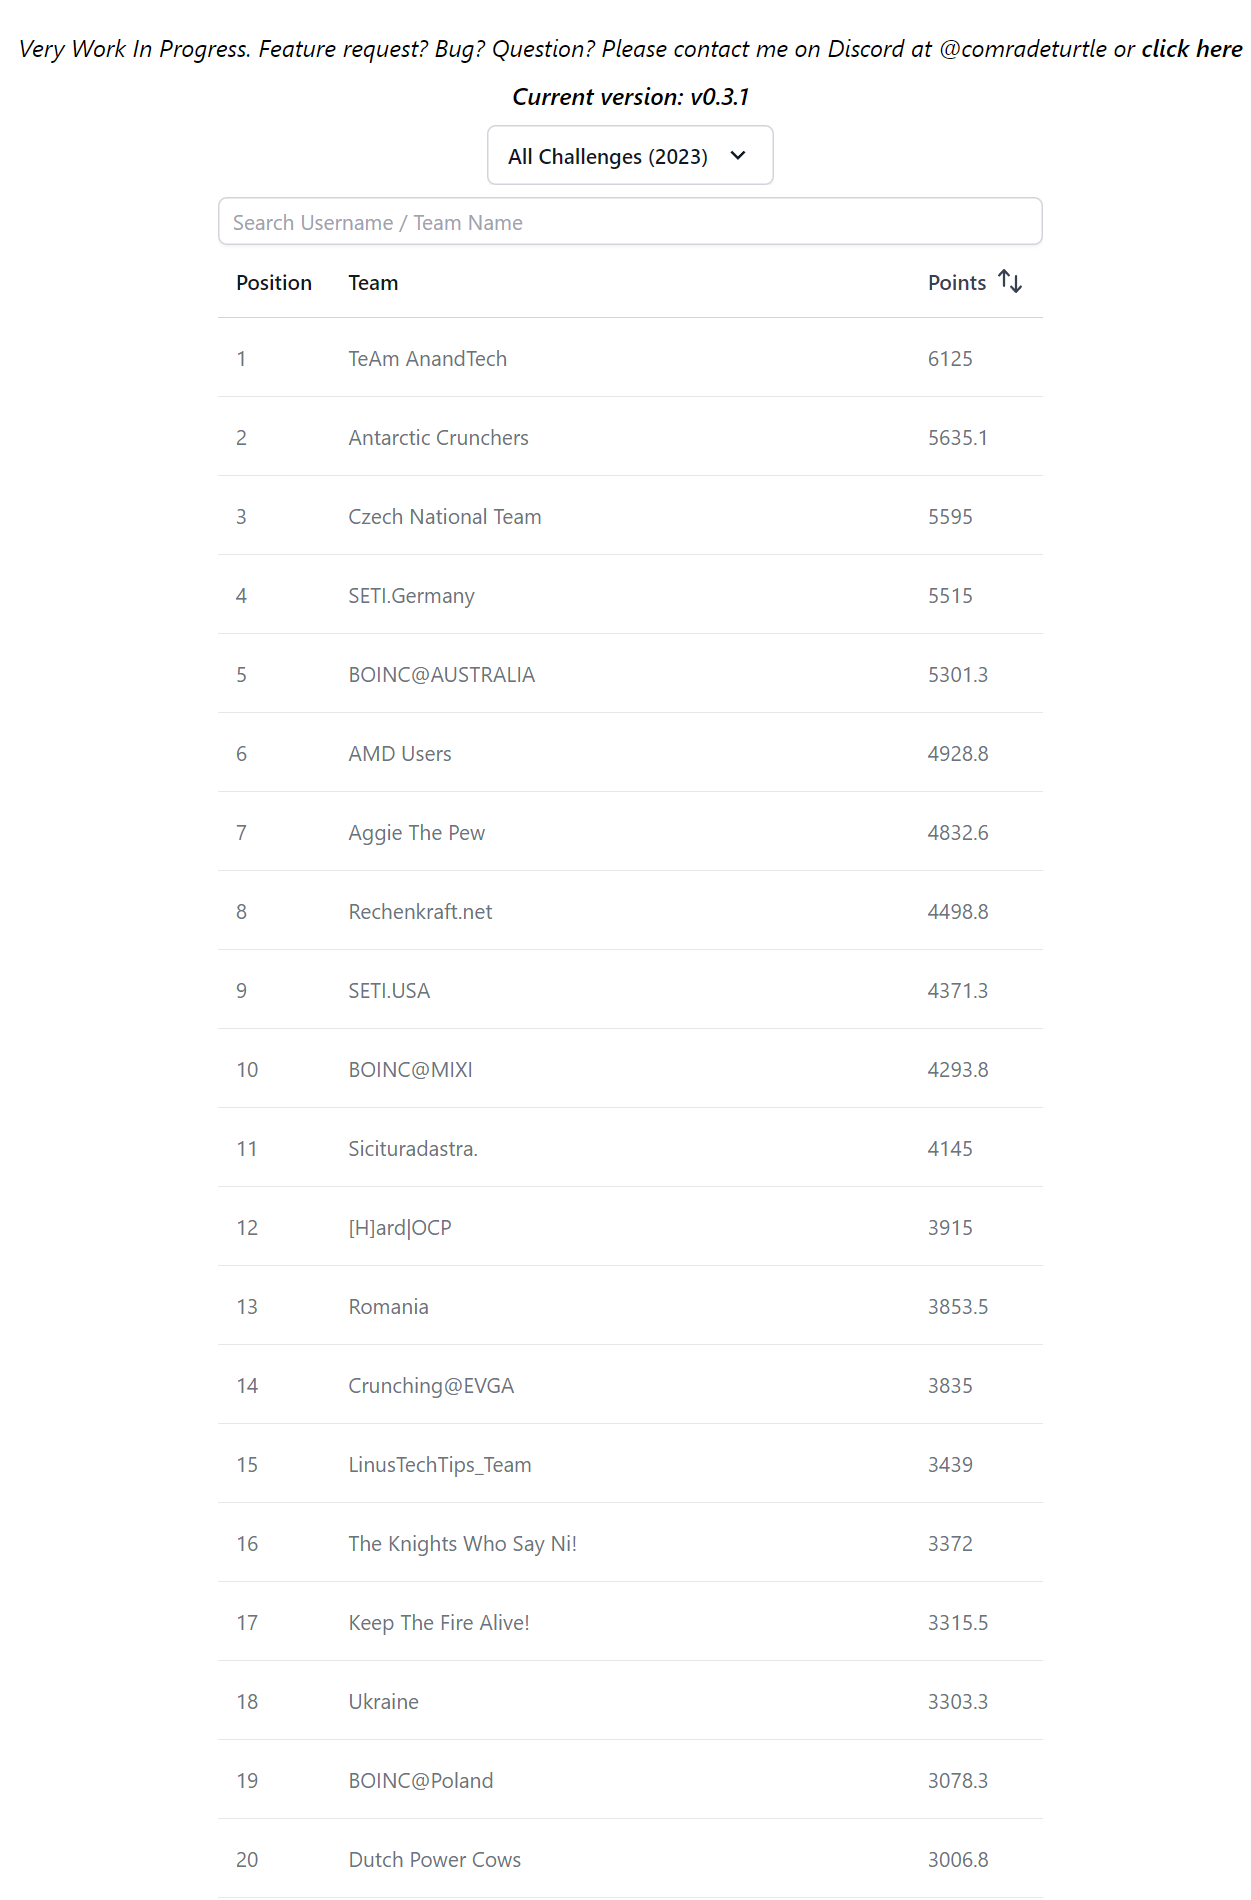Viewport: 1251px width, 1900px height.
Task: Select the Dutch Power Cows team
Action: [x=434, y=1860]
